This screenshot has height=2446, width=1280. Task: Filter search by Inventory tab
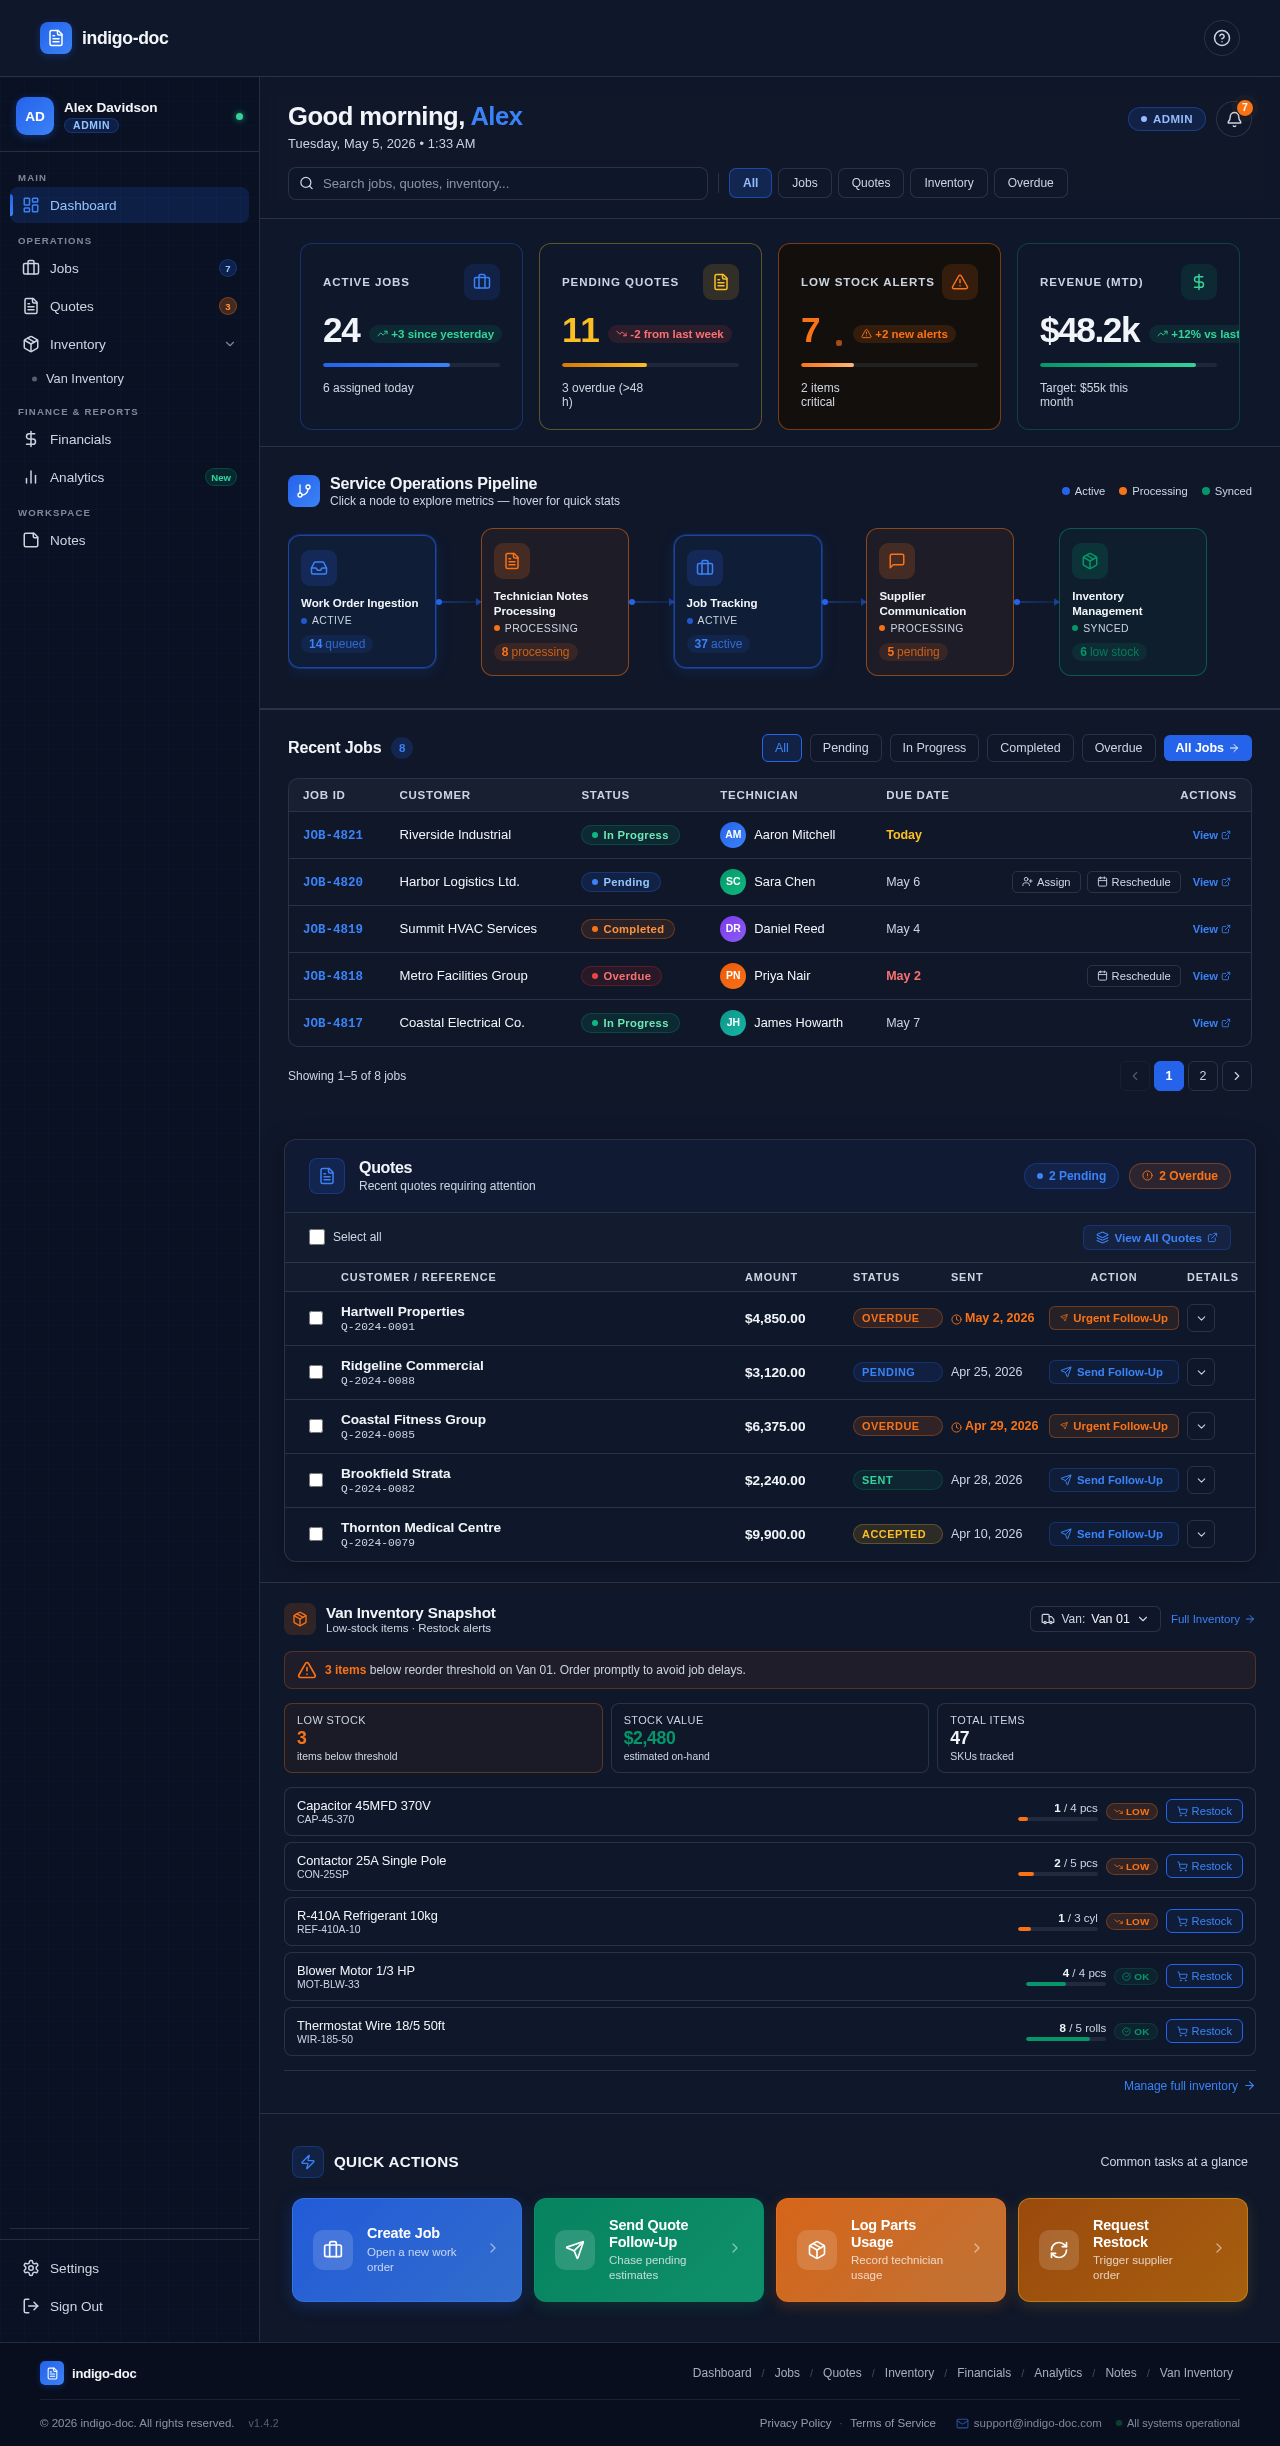(x=949, y=183)
